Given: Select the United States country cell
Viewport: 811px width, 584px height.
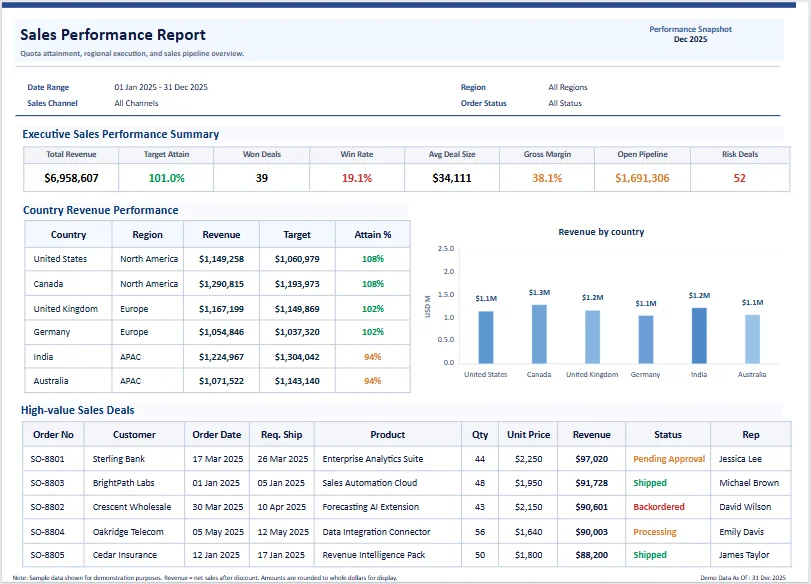Looking at the screenshot, I should [60, 259].
